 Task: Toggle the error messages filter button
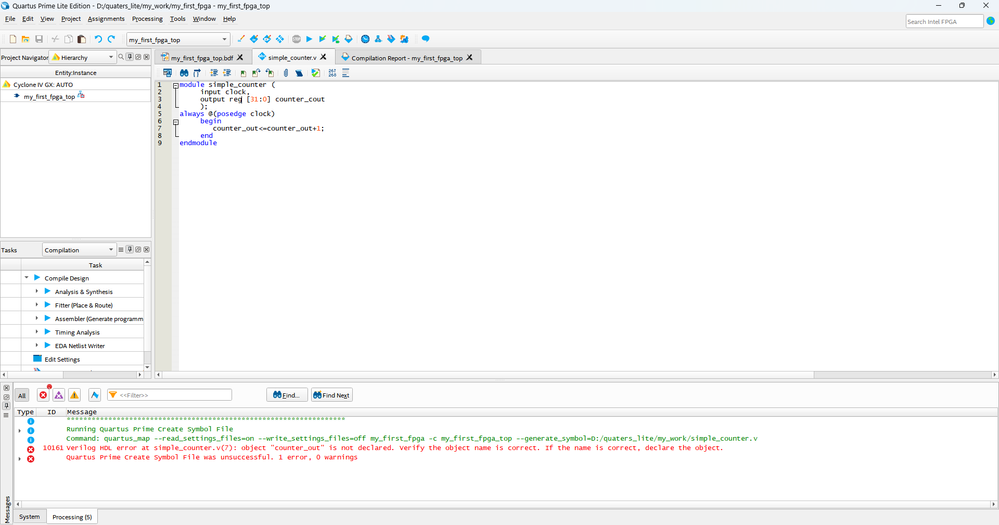(43, 395)
